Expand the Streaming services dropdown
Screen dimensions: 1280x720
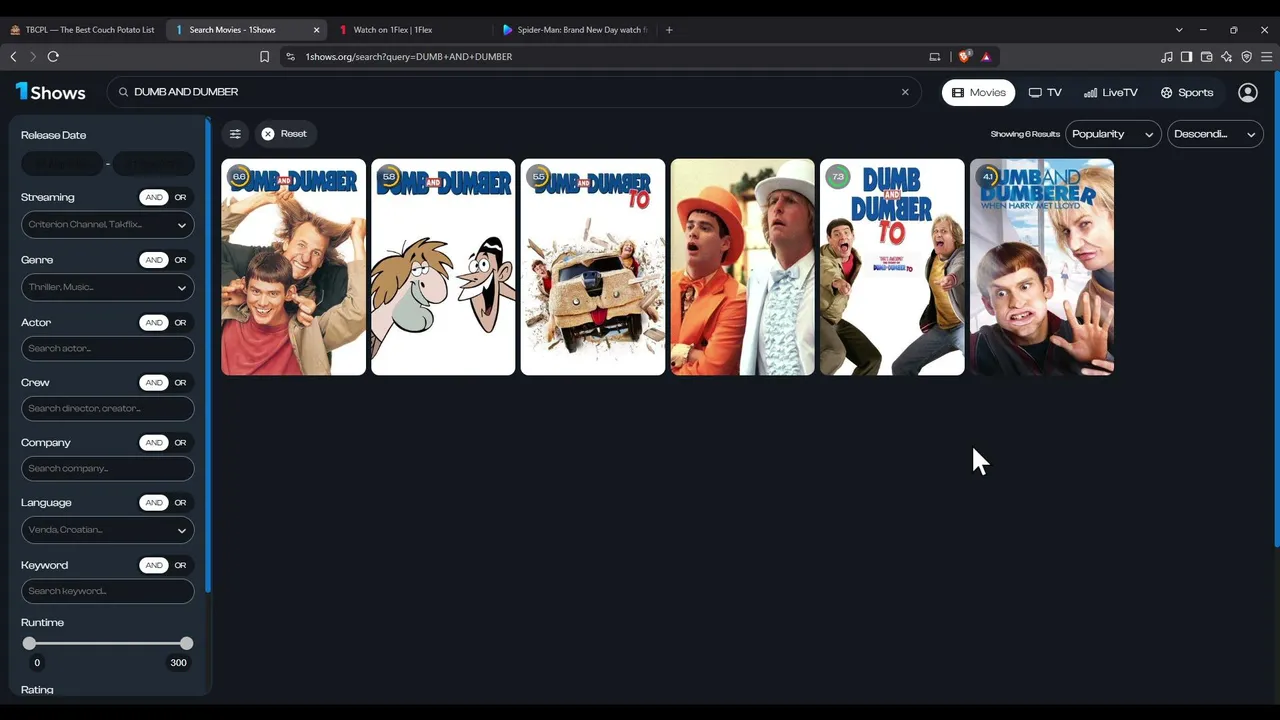pos(108,225)
